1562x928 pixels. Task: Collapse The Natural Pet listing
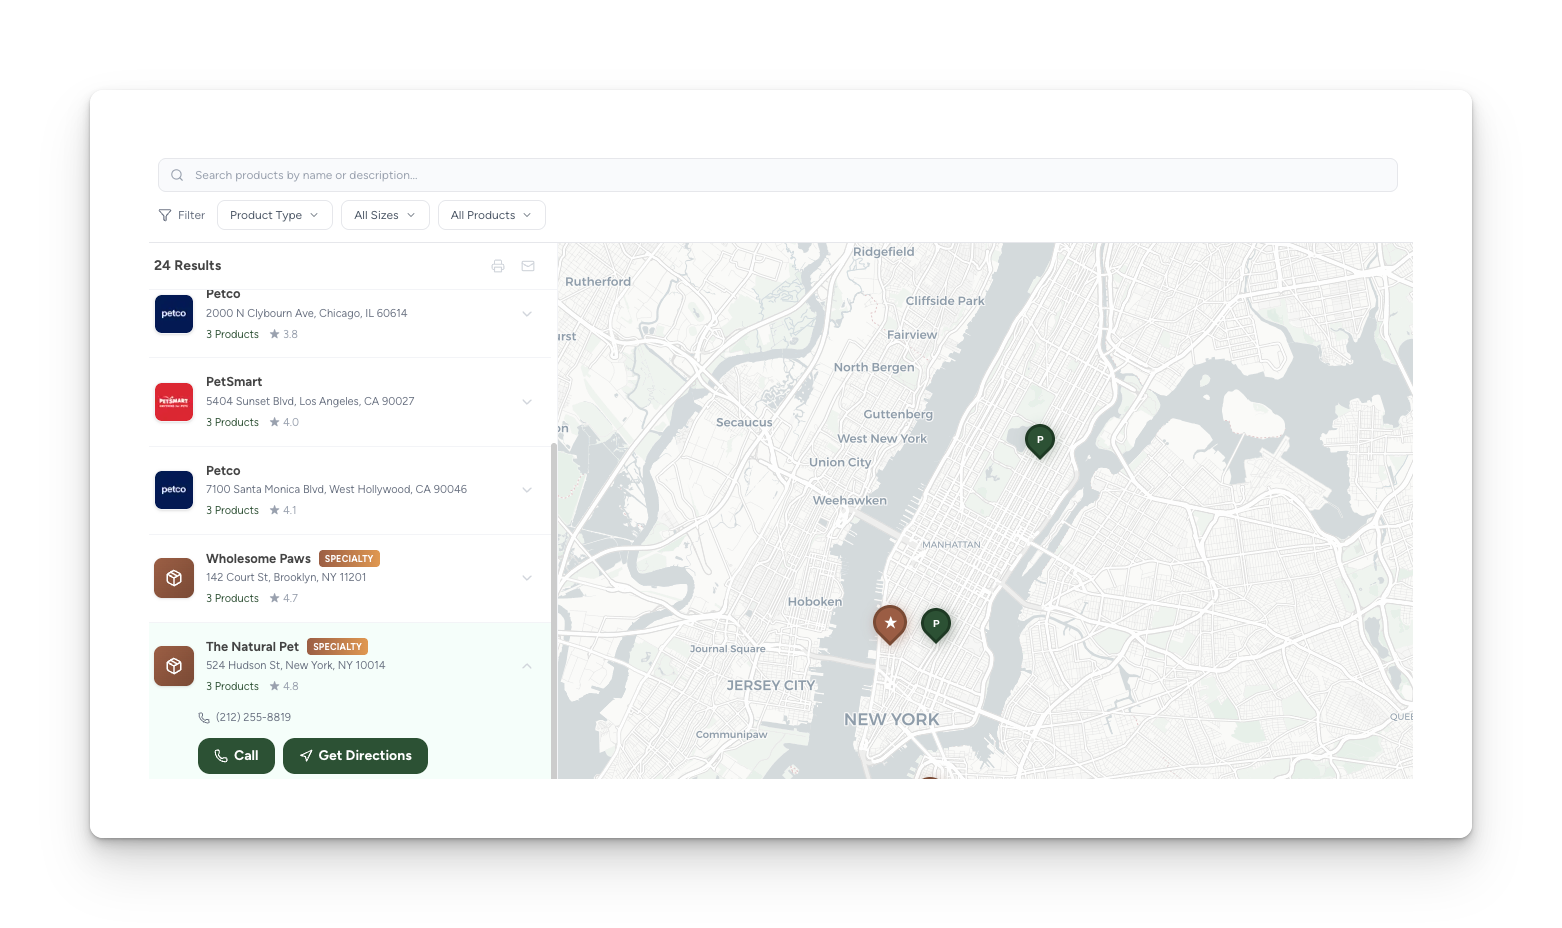(x=527, y=666)
